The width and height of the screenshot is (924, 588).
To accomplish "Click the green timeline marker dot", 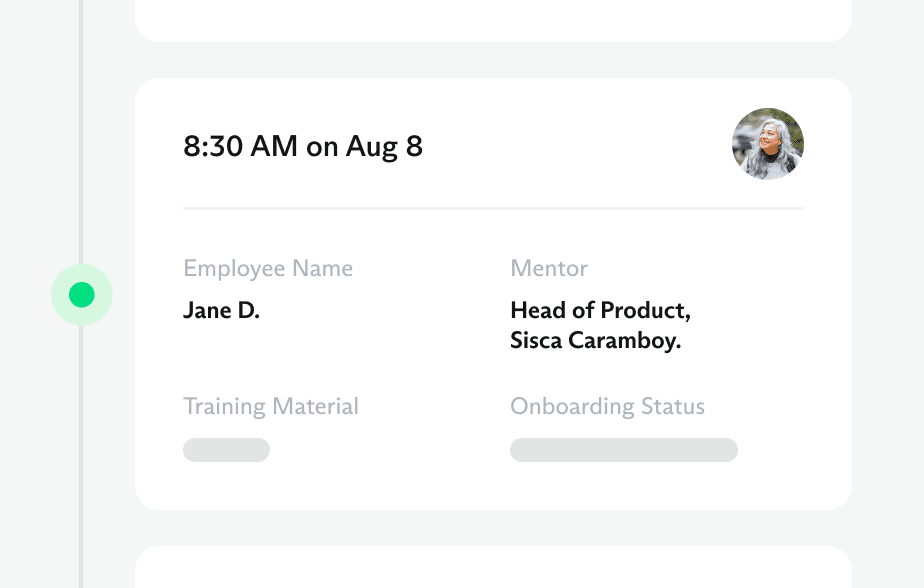I will click(x=82, y=295).
